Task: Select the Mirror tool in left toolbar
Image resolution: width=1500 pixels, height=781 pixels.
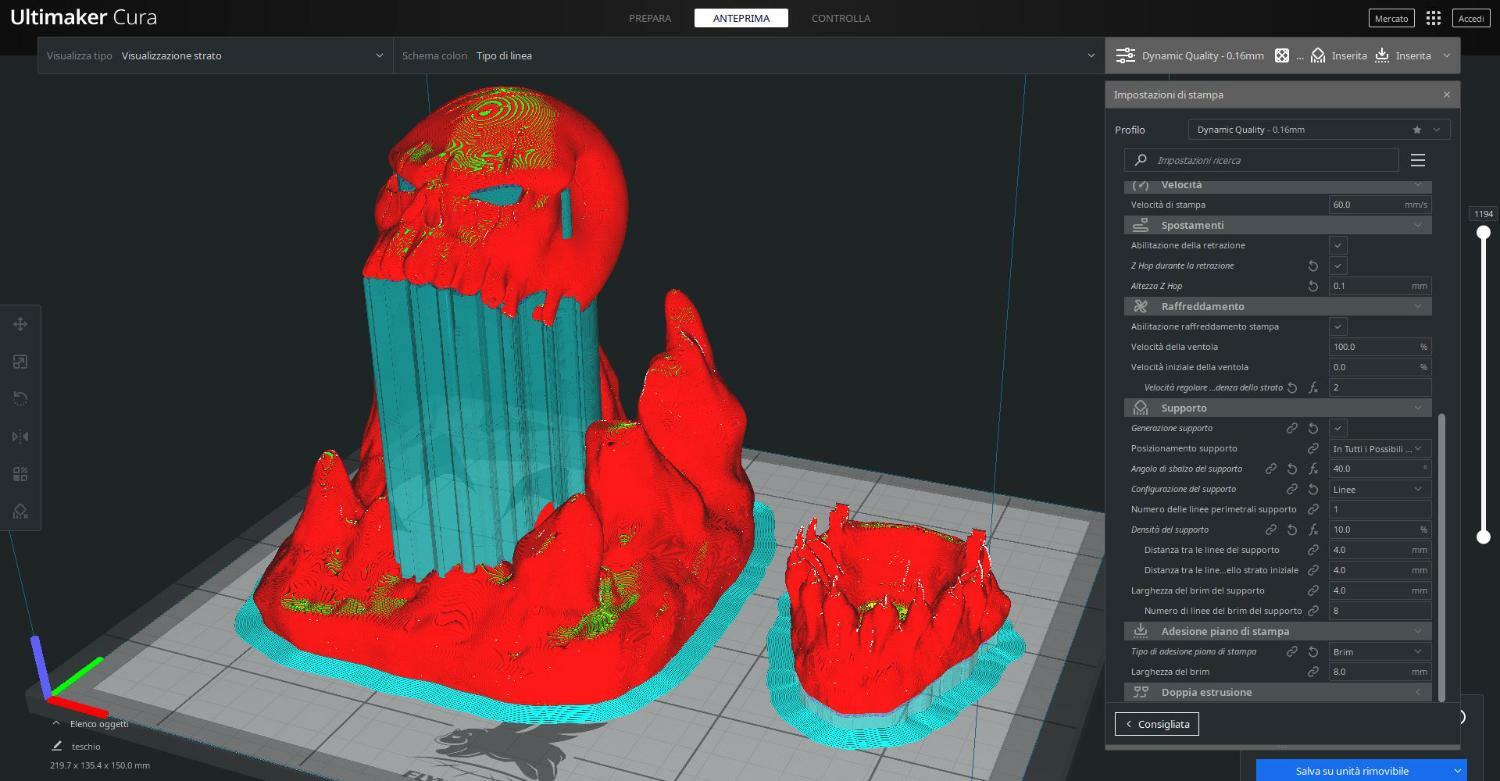Action: coord(20,437)
